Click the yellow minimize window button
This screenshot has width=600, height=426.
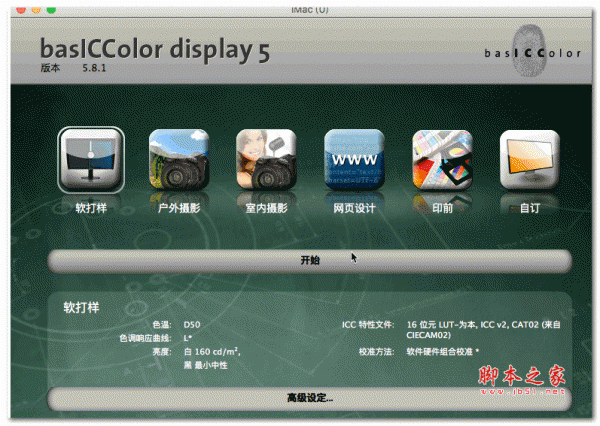(36, 10)
